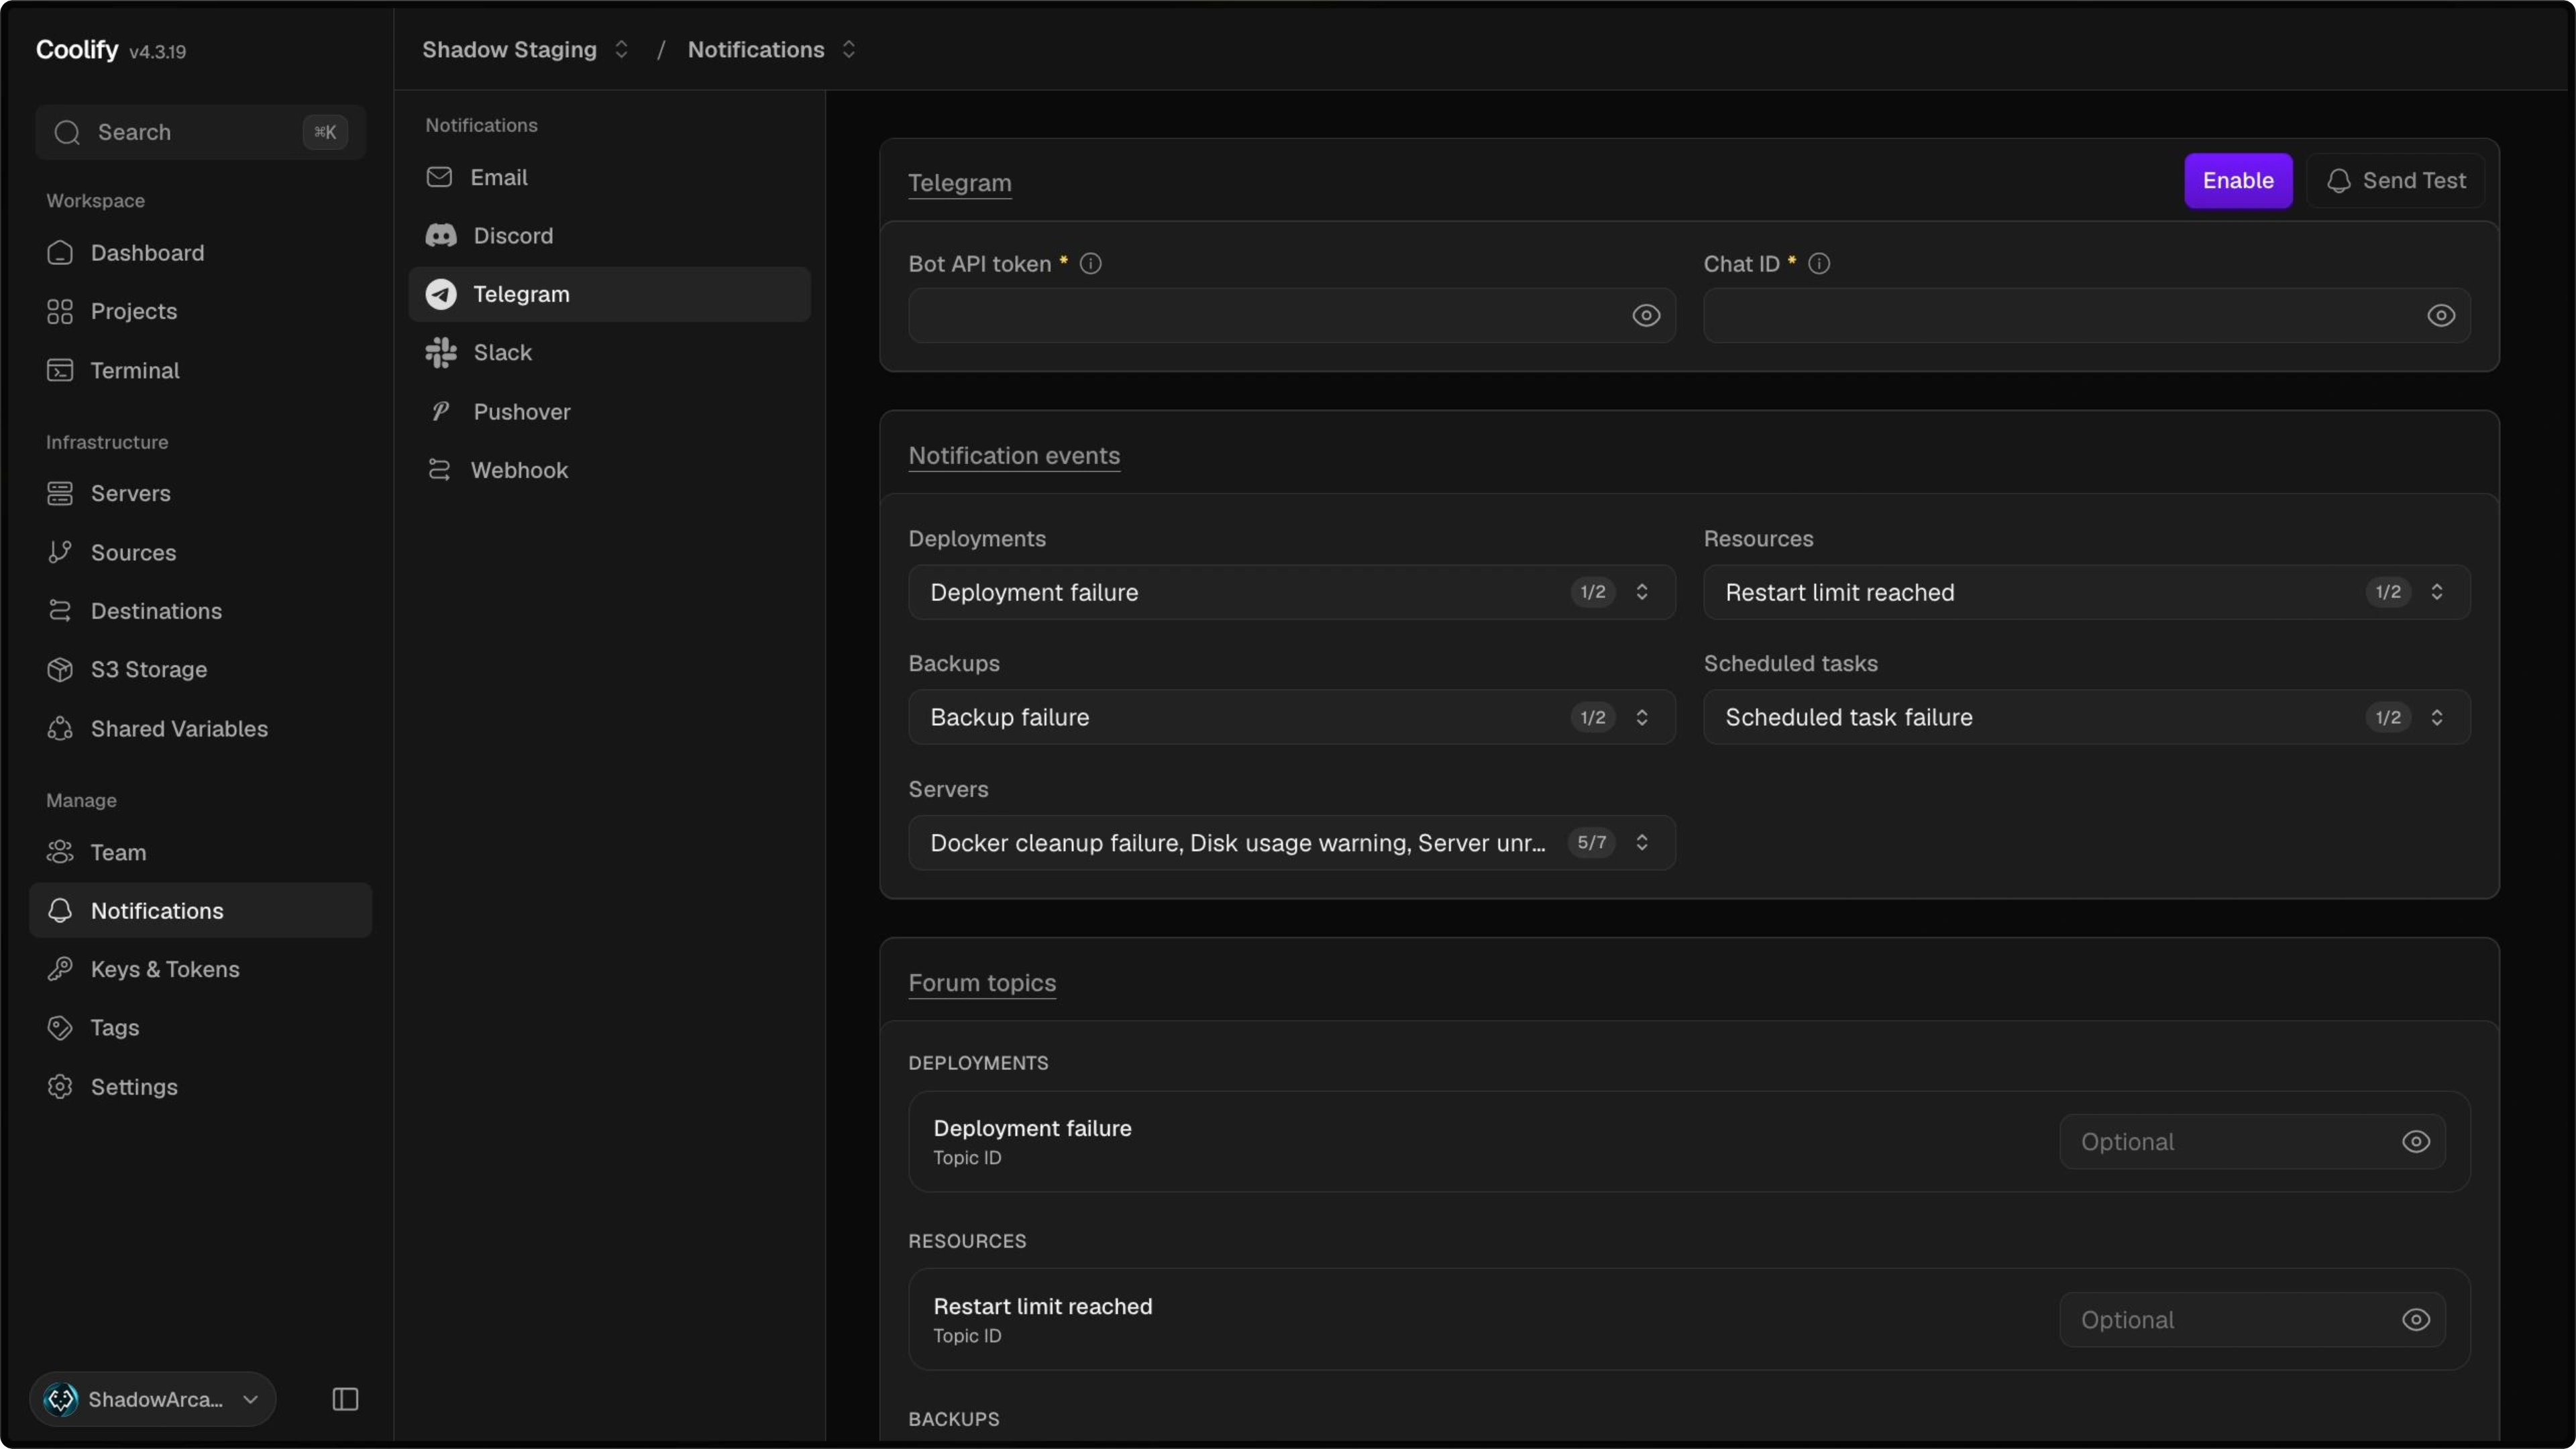Select Pushover notification channel
Viewport: 2576px width, 1449px height.
(609, 411)
